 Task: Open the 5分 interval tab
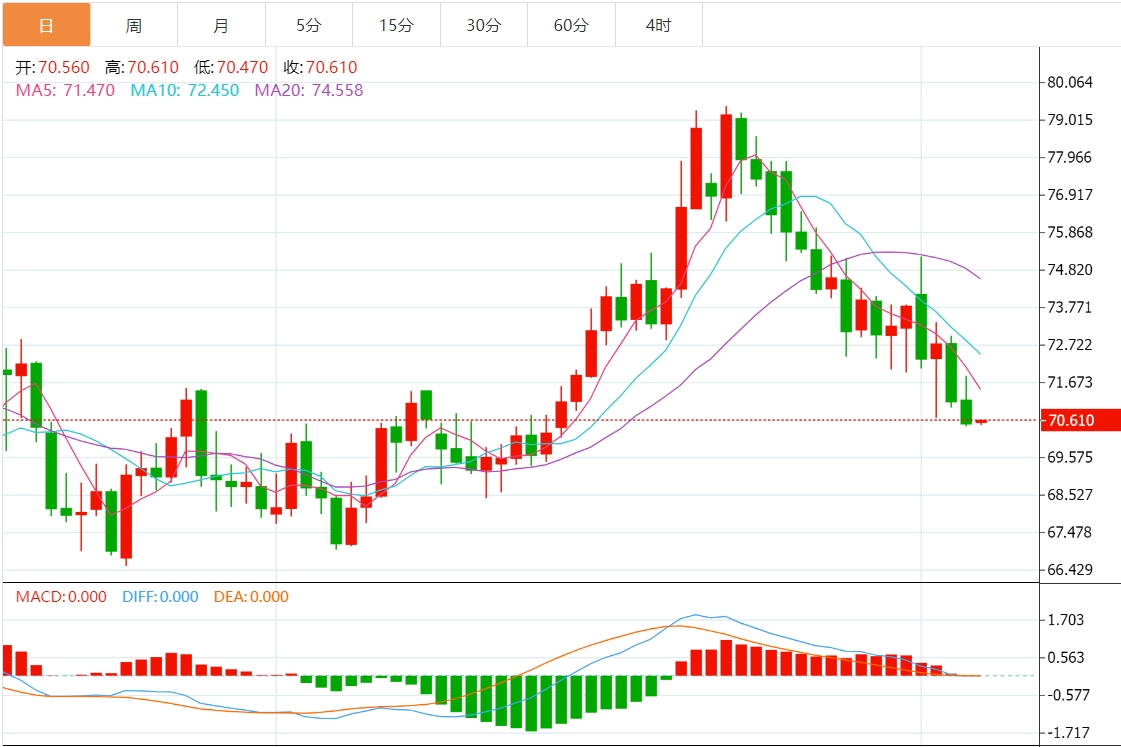click(309, 25)
